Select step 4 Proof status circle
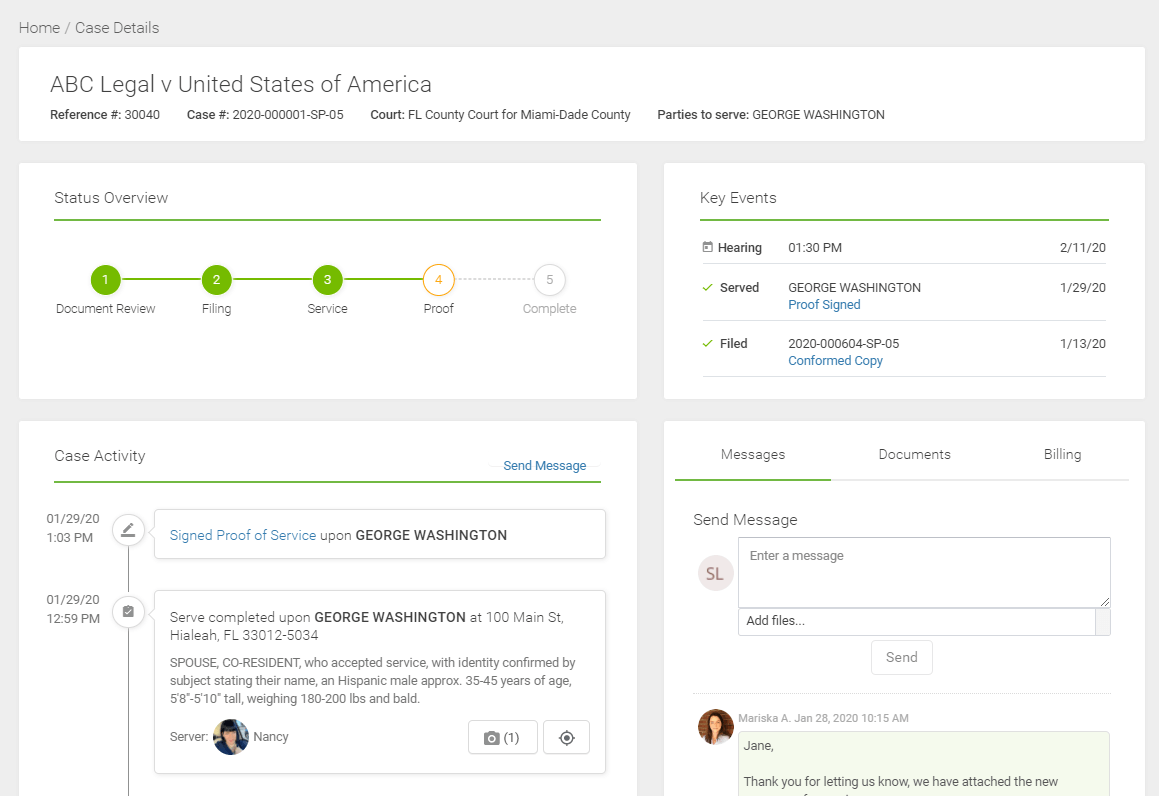Image resolution: width=1159 pixels, height=796 pixels. (x=438, y=280)
